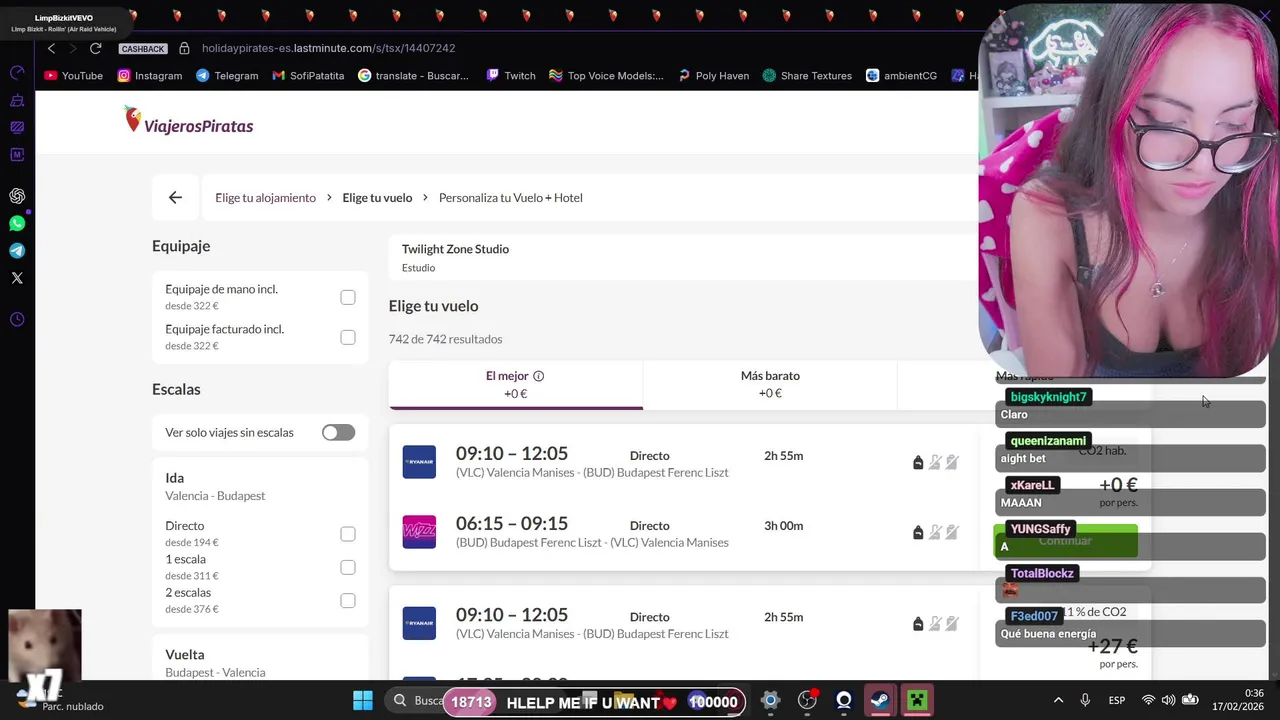Open Top Voice Models bookmark
The height and width of the screenshot is (720, 1280).
click(606, 75)
